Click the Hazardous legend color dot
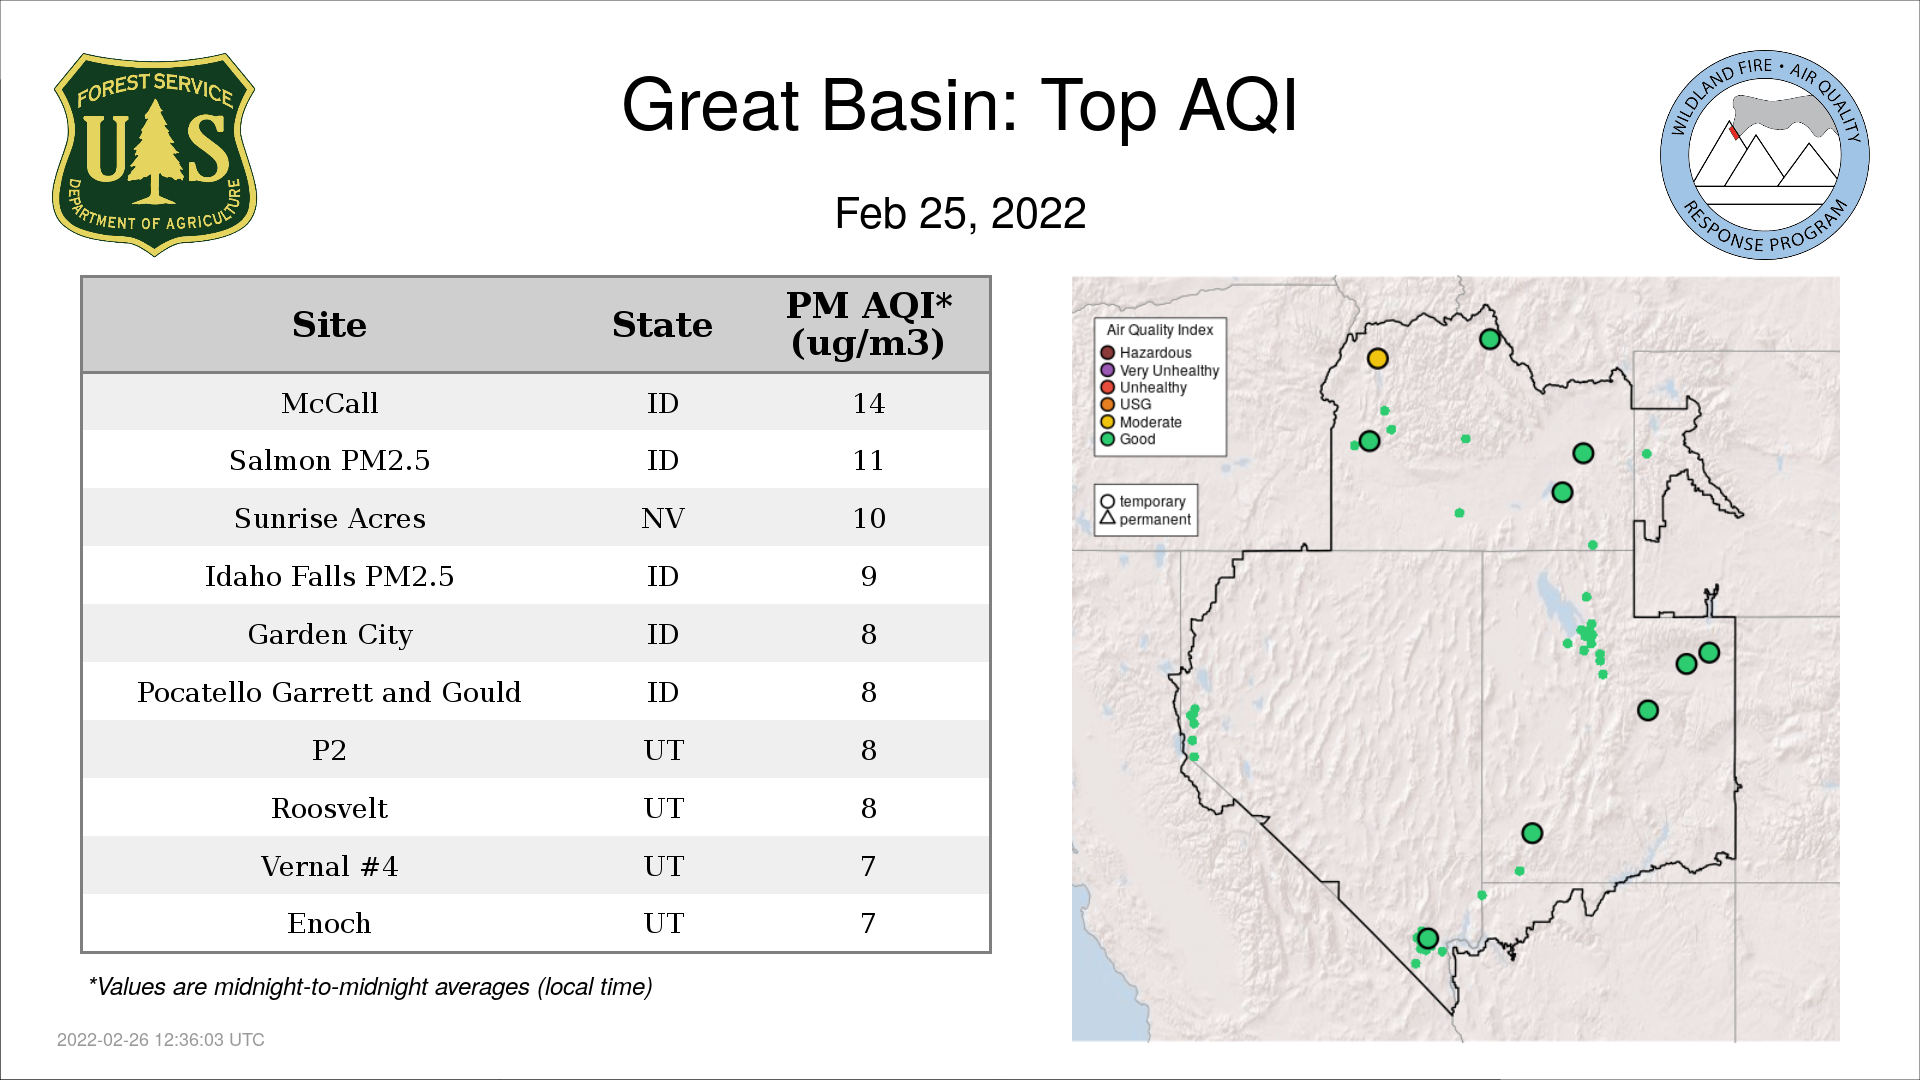Image resolution: width=1920 pixels, height=1080 pixels. click(x=1107, y=353)
